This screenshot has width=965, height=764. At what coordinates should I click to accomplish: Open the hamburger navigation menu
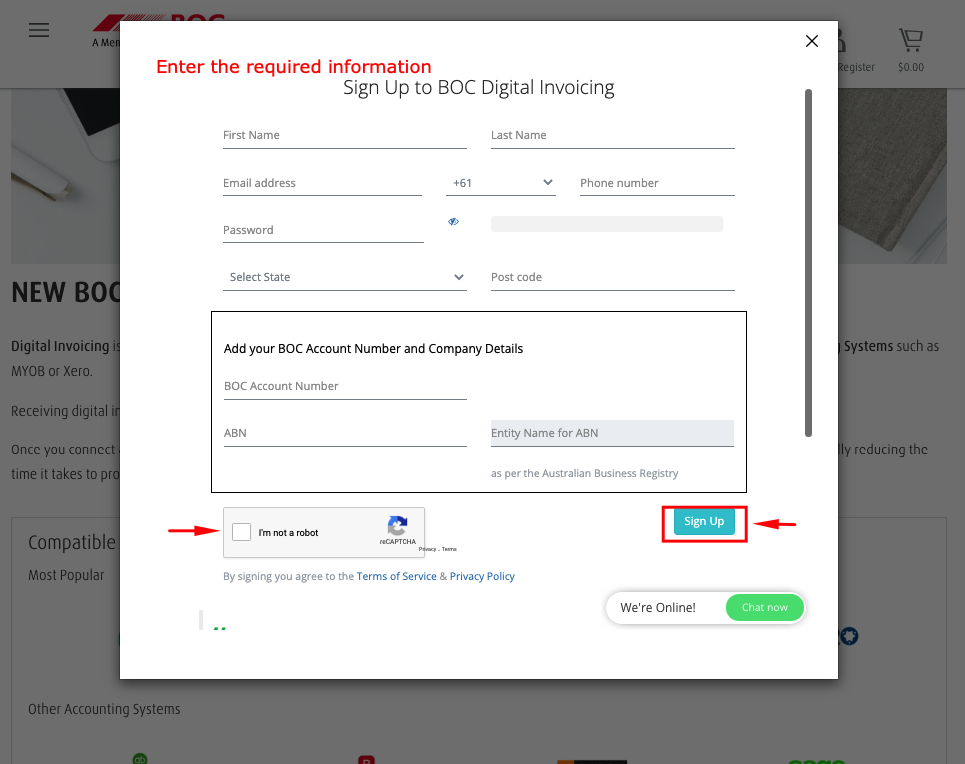[x=39, y=30]
